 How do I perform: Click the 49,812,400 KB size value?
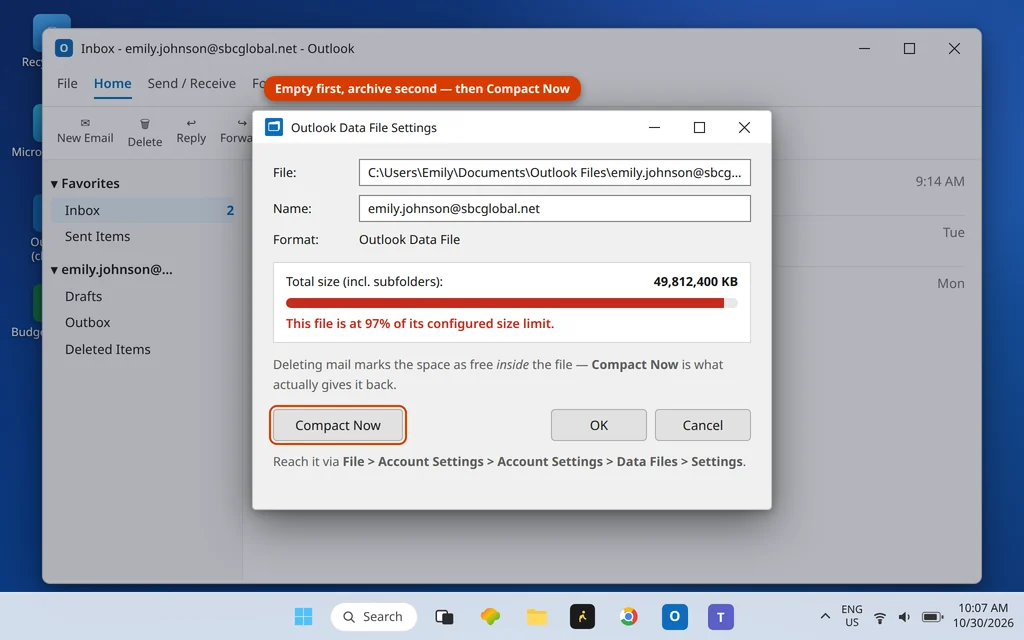pyautogui.click(x=696, y=281)
